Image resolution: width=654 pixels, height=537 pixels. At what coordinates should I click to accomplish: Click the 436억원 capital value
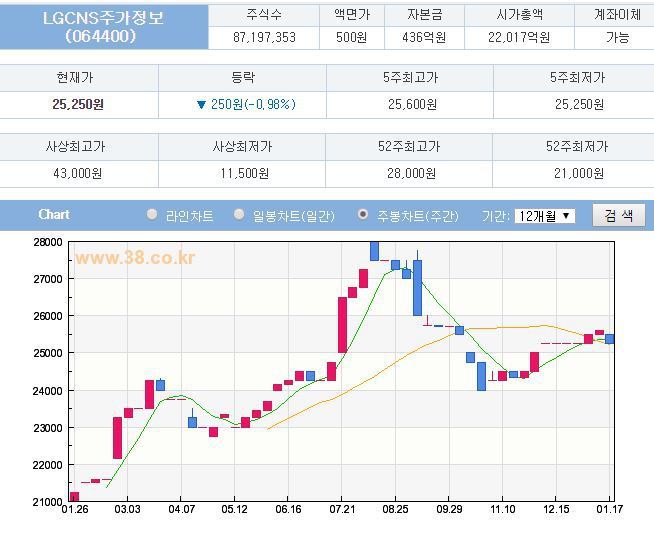pyautogui.click(x=424, y=38)
